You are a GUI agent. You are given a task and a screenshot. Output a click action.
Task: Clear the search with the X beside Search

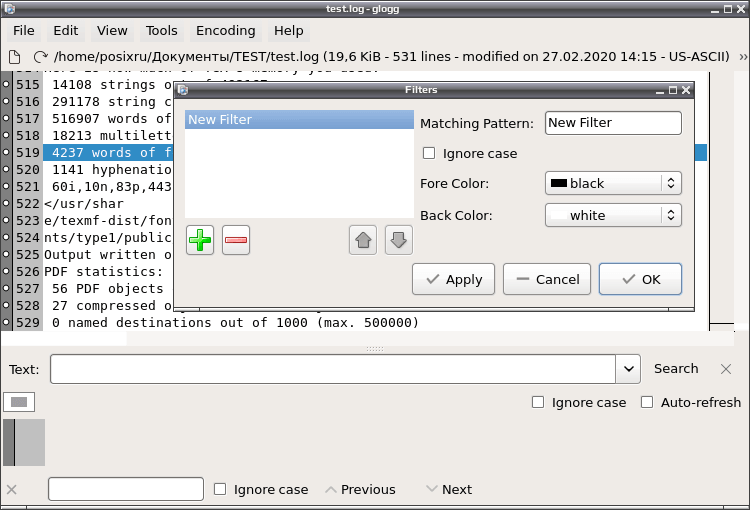click(x=726, y=369)
